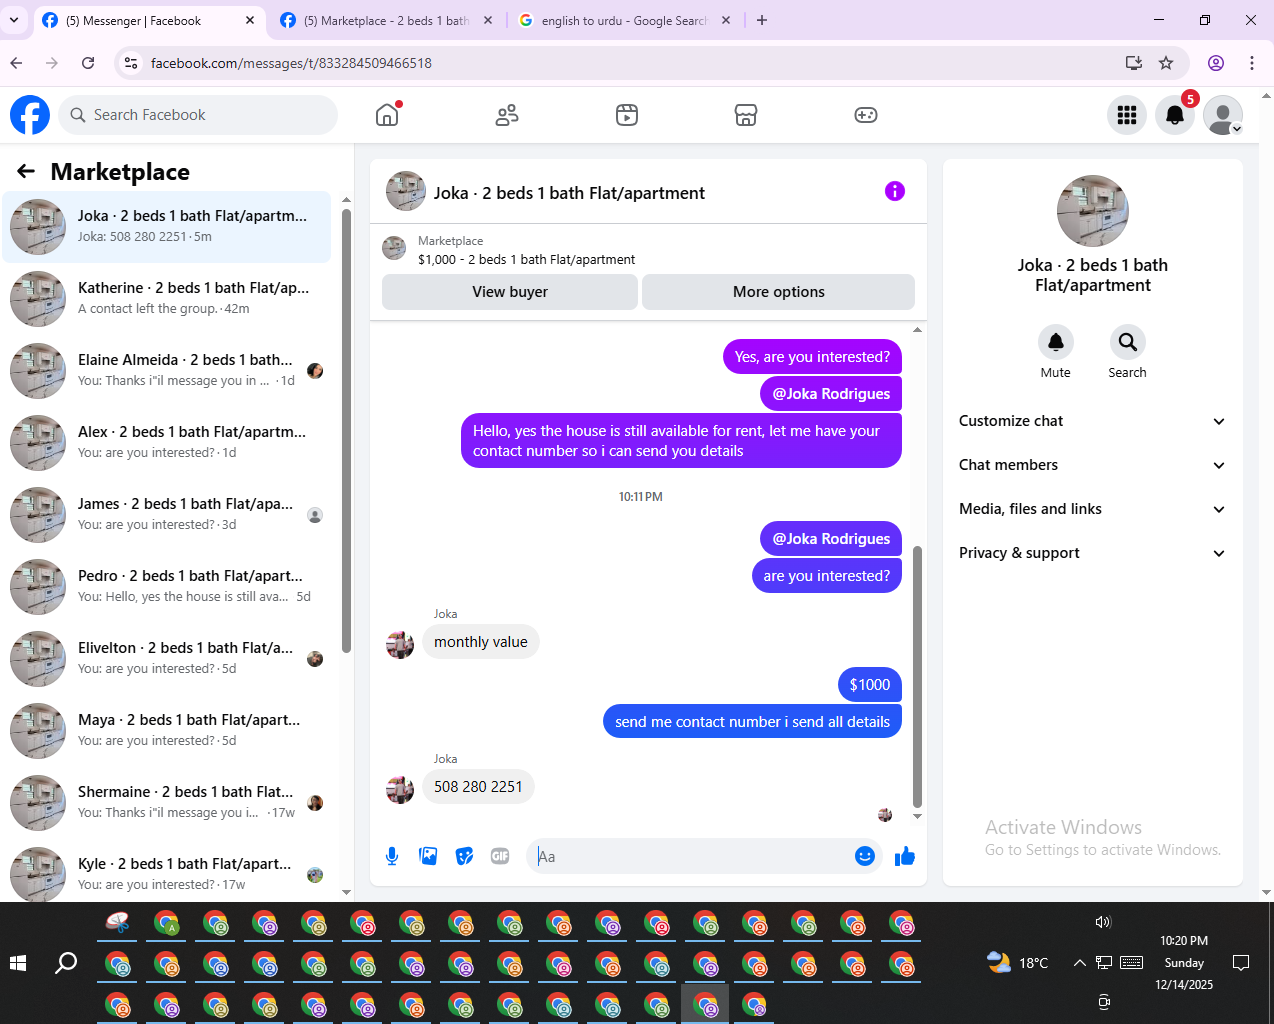Search in conversation magnifier icon
Image resolution: width=1274 pixels, height=1024 pixels.
tap(1127, 343)
